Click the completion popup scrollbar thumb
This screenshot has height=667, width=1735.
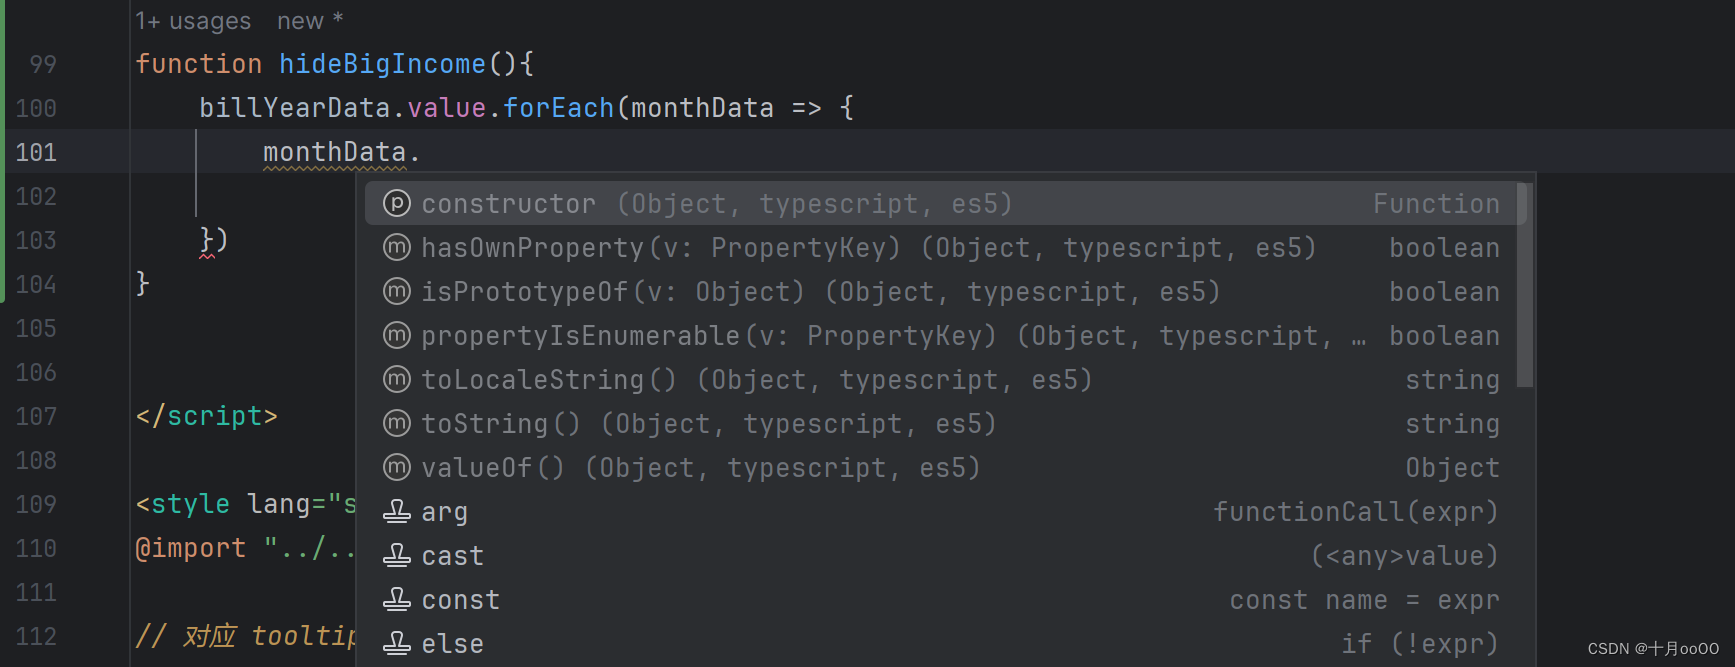tap(1525, 284)
